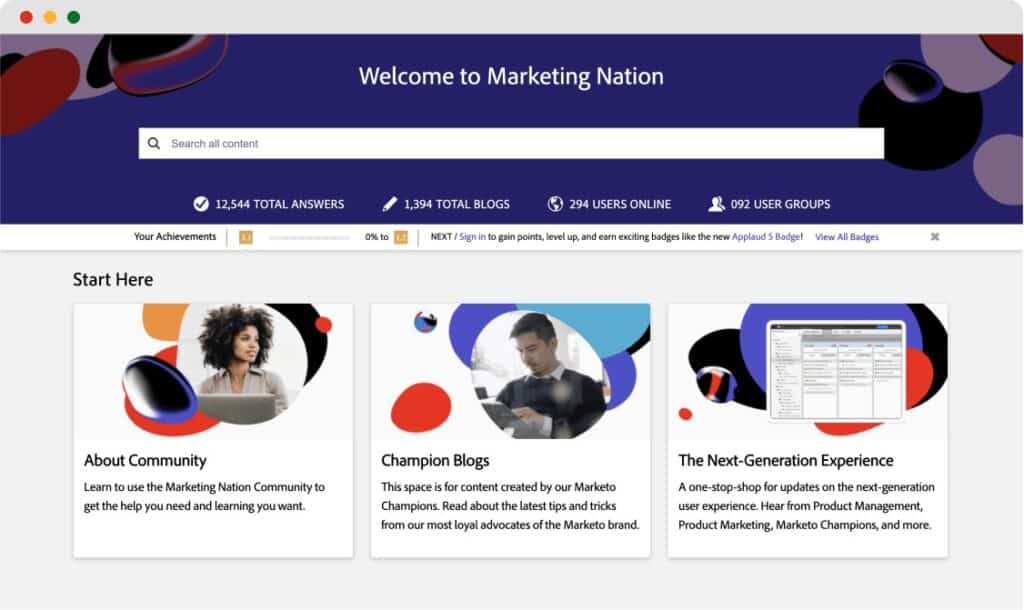The height and width of the screenshot is (610, 1024).
Task: Click the yellow macOS minimize button
Action: pos(50,17)
